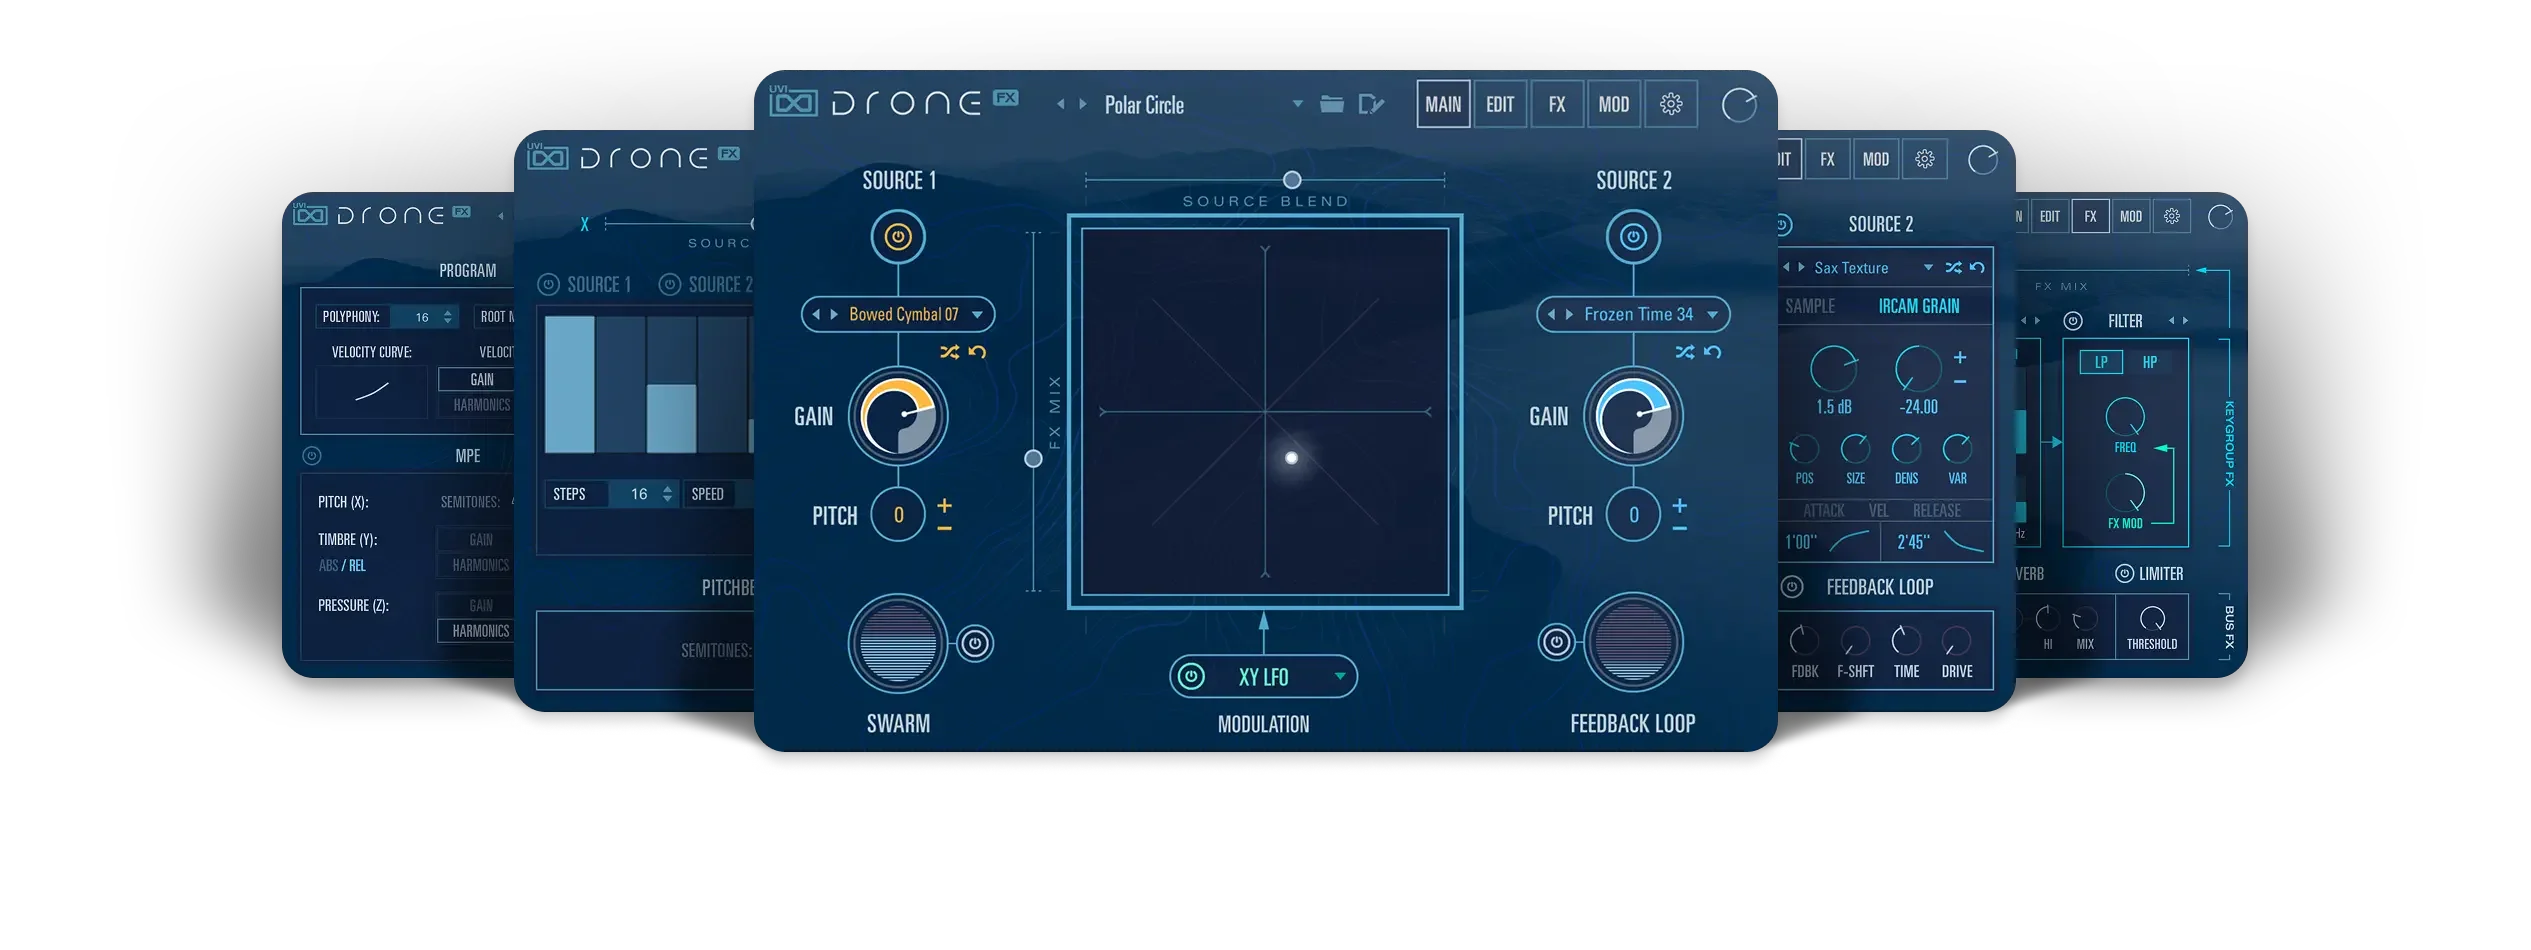The height and width of the screenshot is (950, 2531).
Task: Click the volume knob icon in main header
Action: click(1739, 105)
